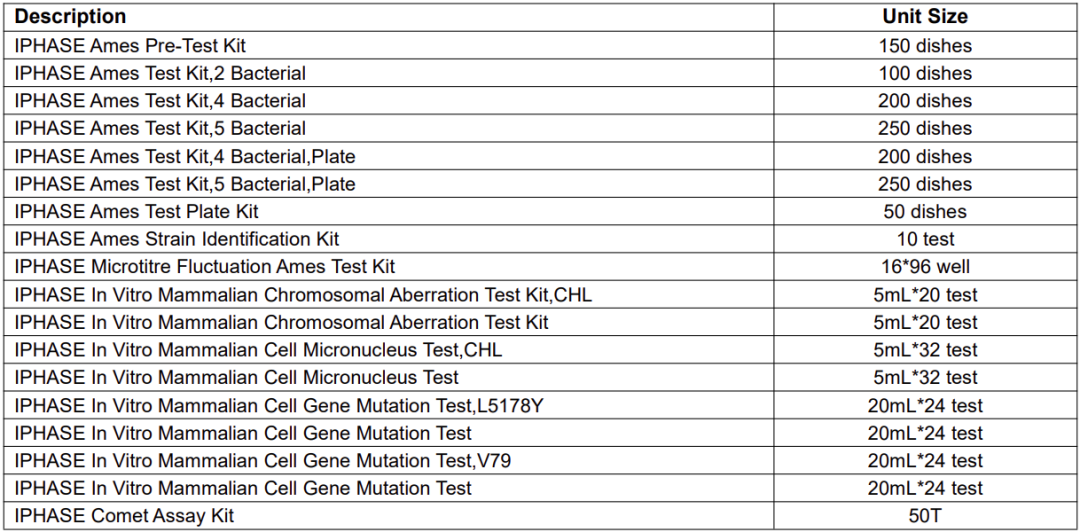Click the 16*96 well cell
This screenshot has height=532, width=1080.
(x=925, y=267)
